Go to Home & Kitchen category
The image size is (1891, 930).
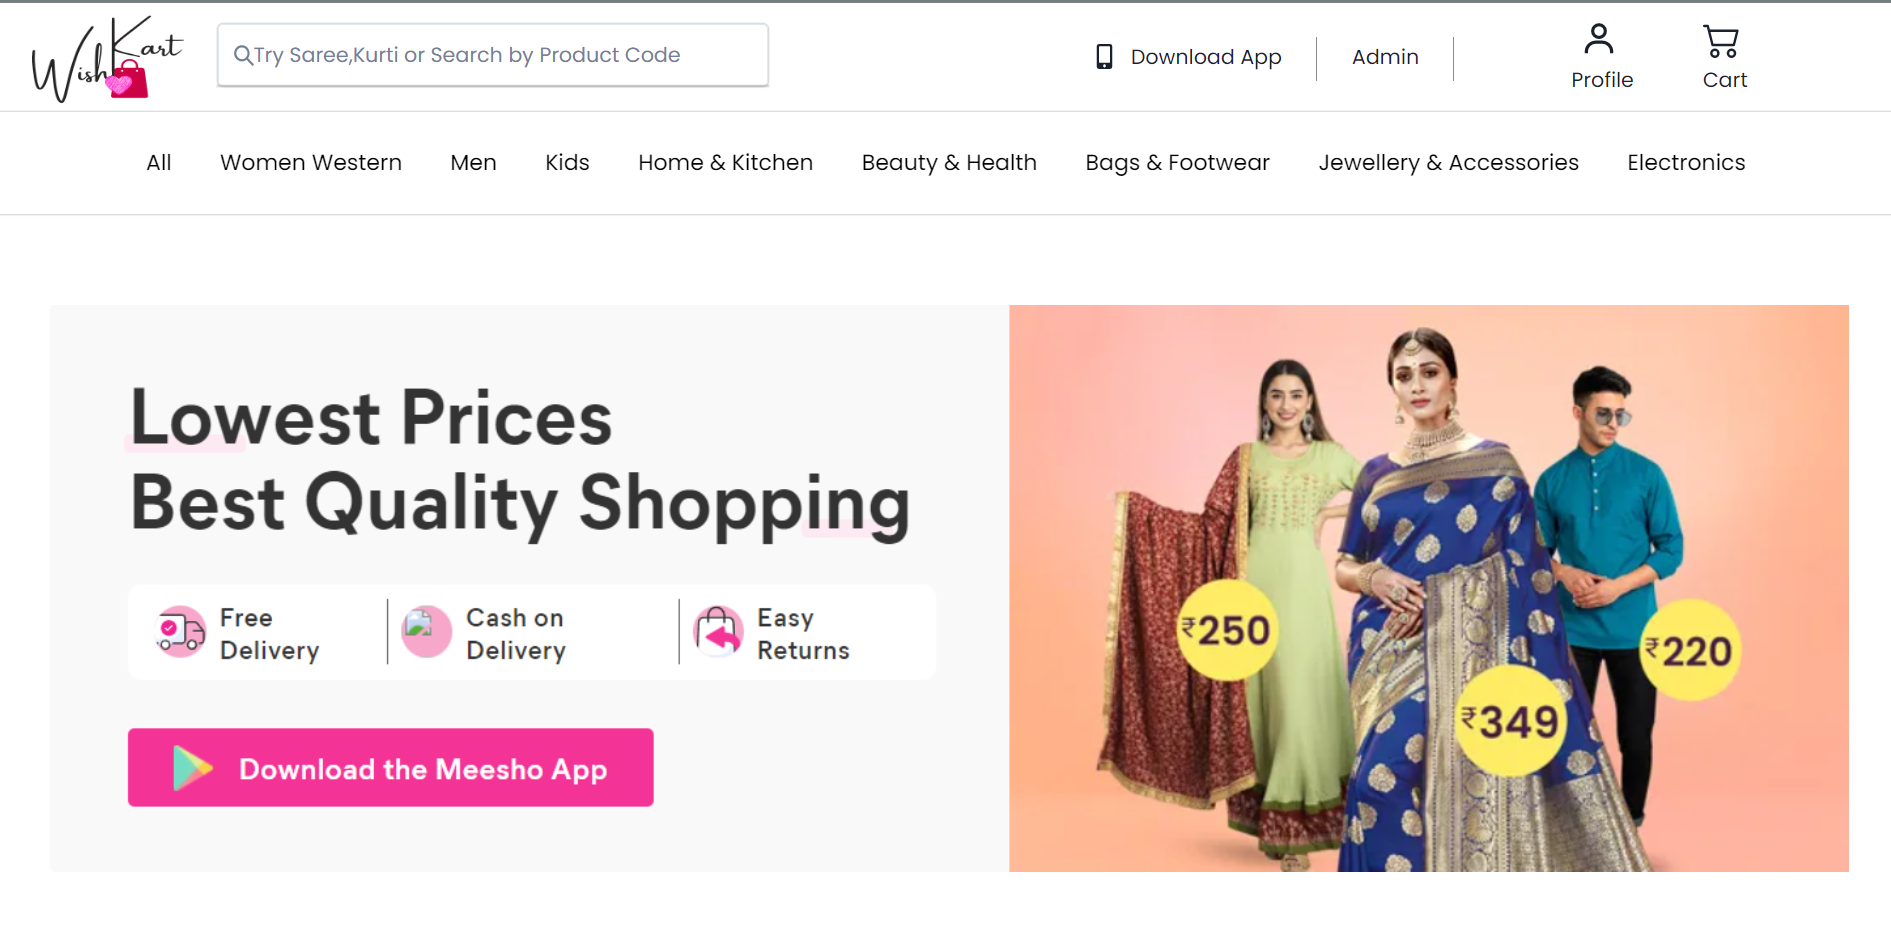(x=725, y=163)
